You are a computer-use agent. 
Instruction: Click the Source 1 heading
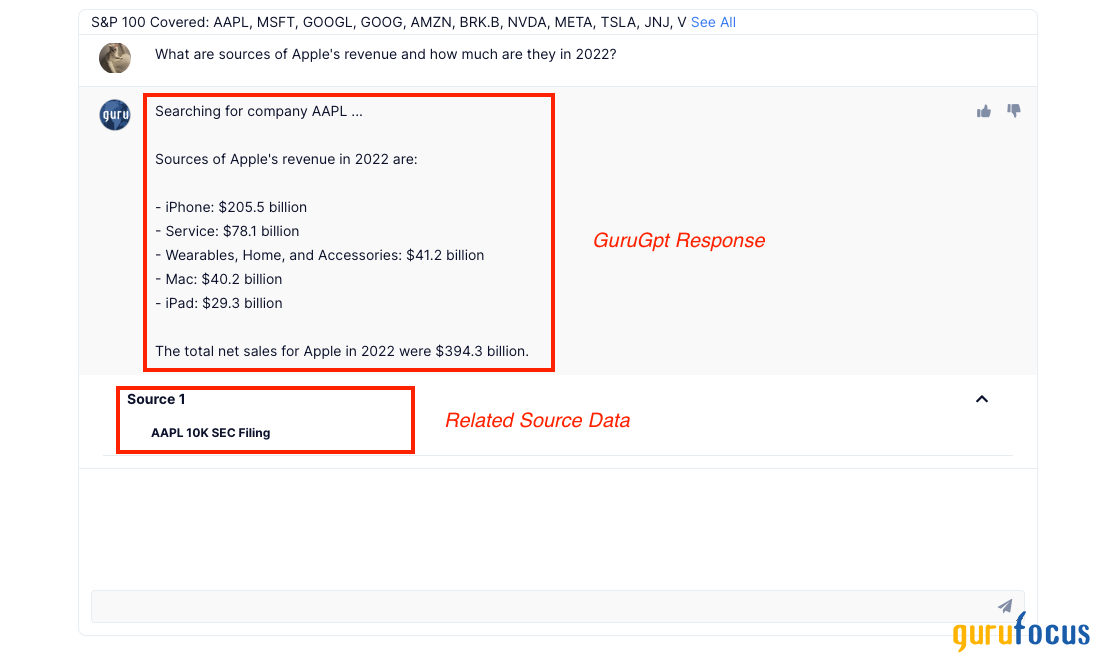(156, 399)
